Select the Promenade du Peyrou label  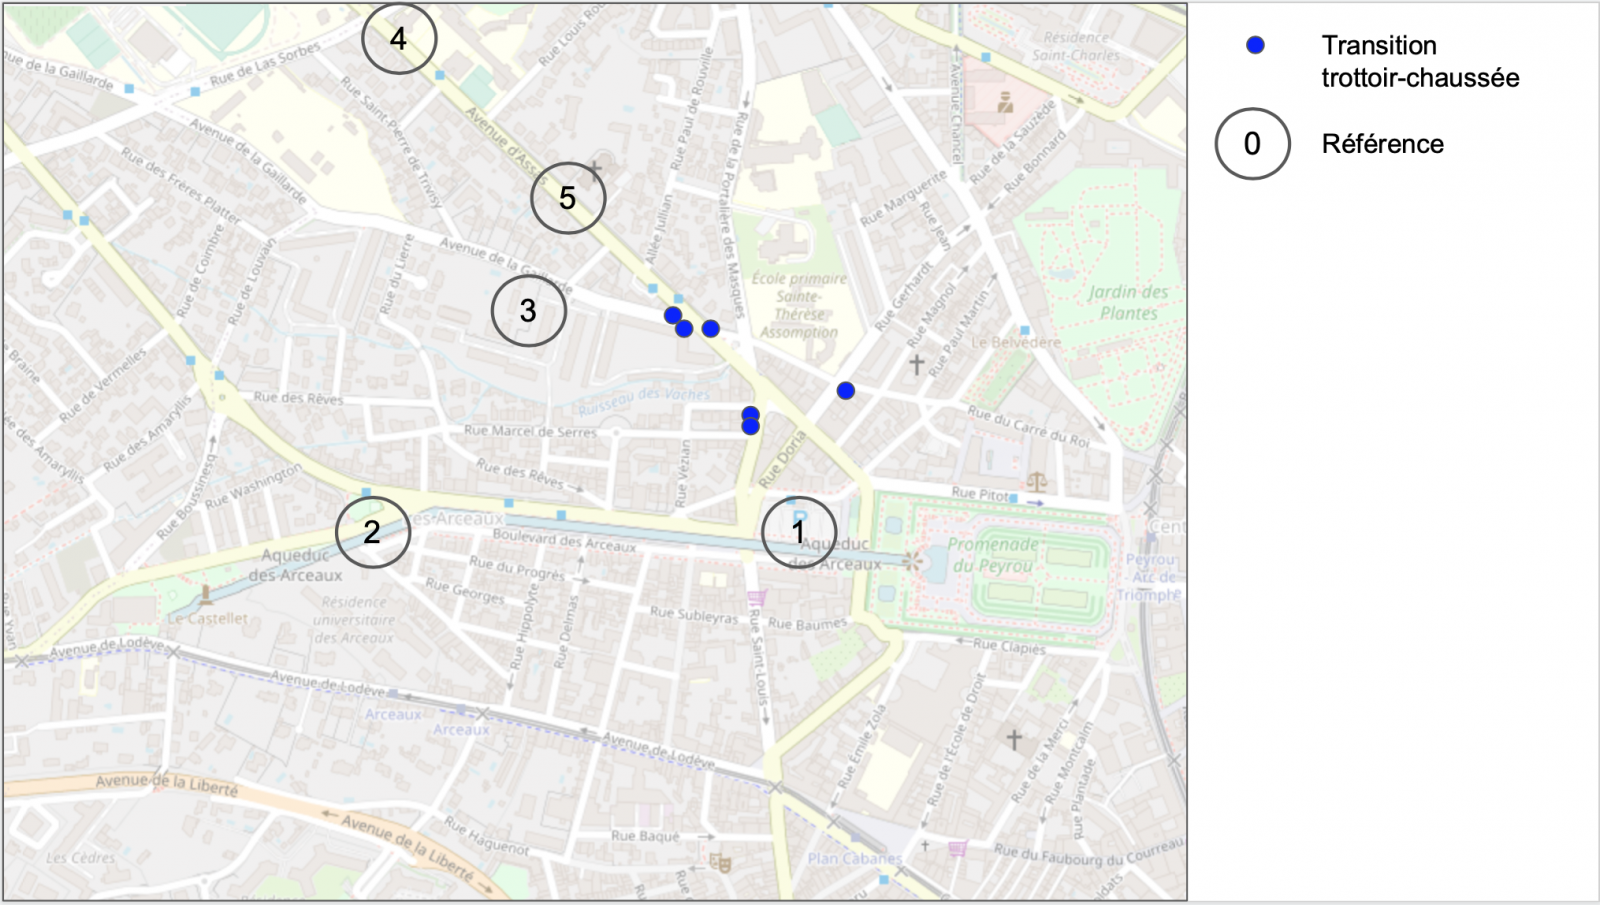click(993, 555)
